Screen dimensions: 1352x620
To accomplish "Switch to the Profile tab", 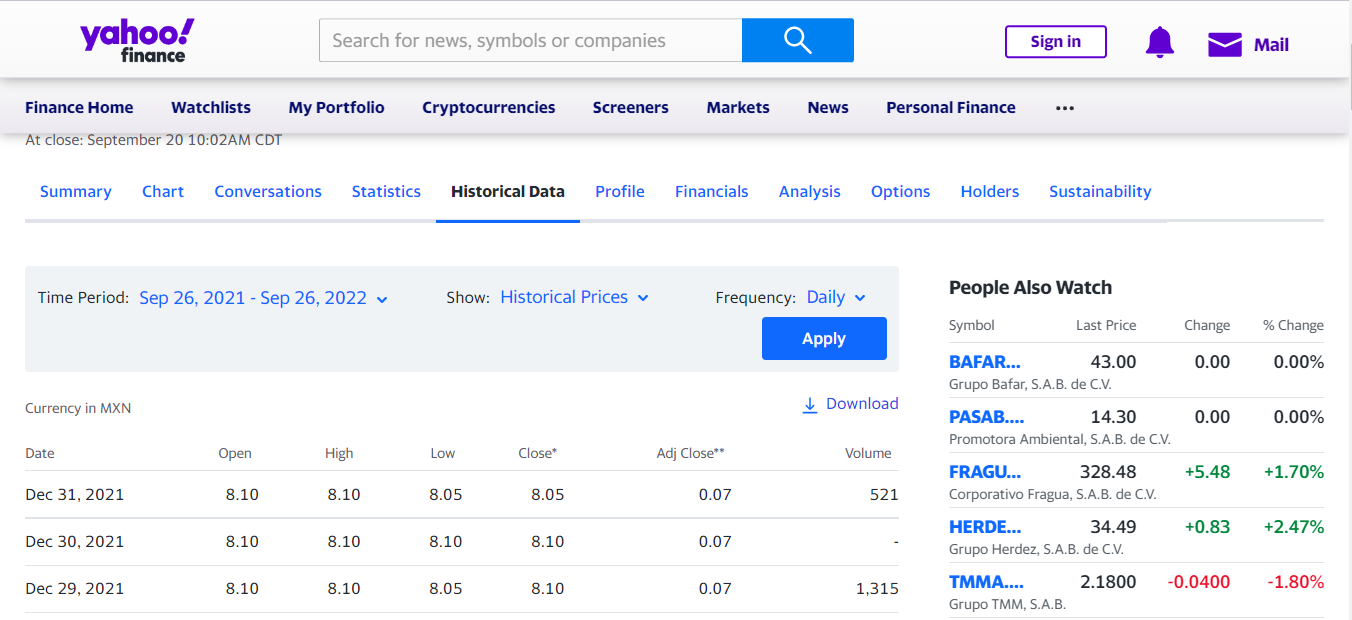I will tap(620, 192).
